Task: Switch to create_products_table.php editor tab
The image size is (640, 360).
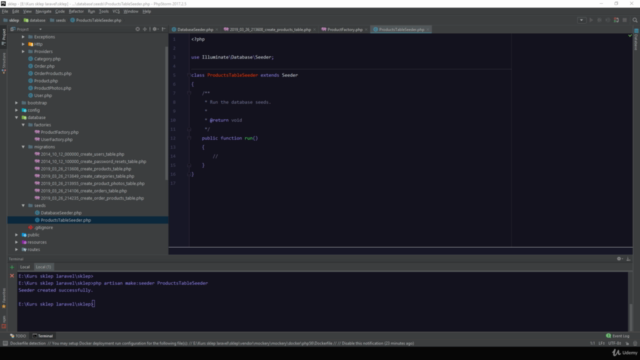Action: click(269, 29)
